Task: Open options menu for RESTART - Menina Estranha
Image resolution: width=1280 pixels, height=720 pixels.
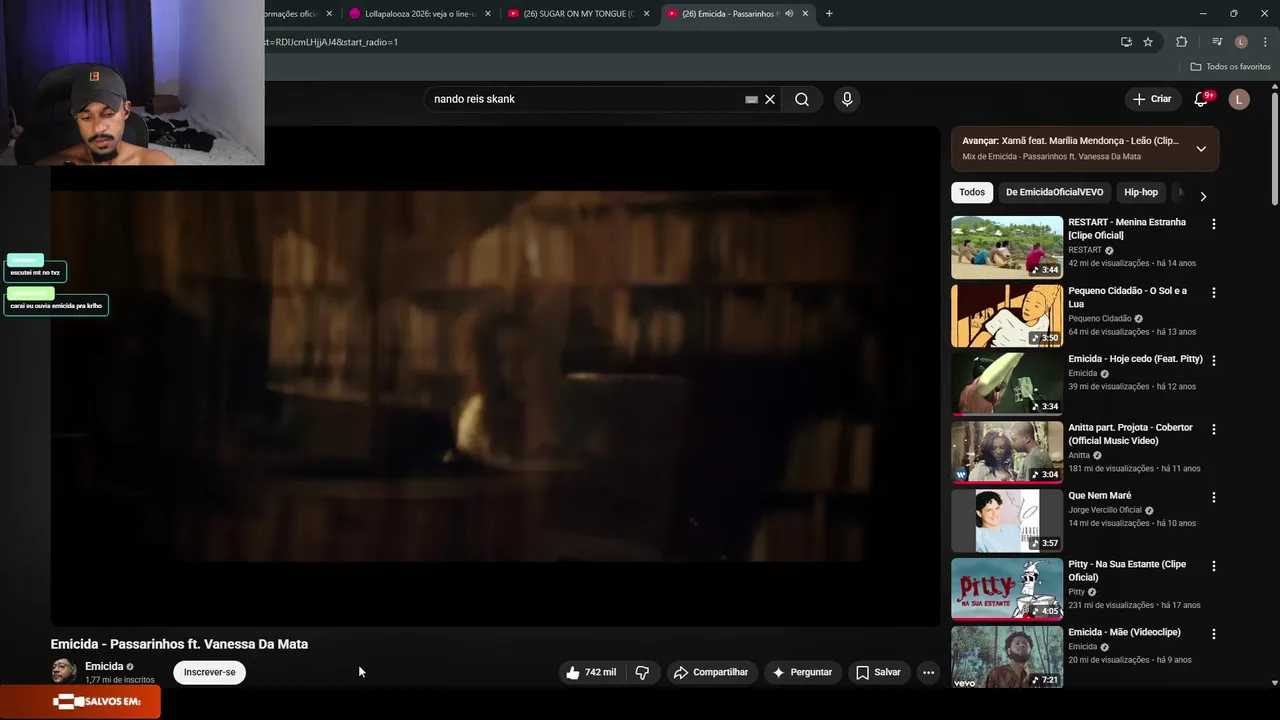Action: click(x=1214, y=224)
